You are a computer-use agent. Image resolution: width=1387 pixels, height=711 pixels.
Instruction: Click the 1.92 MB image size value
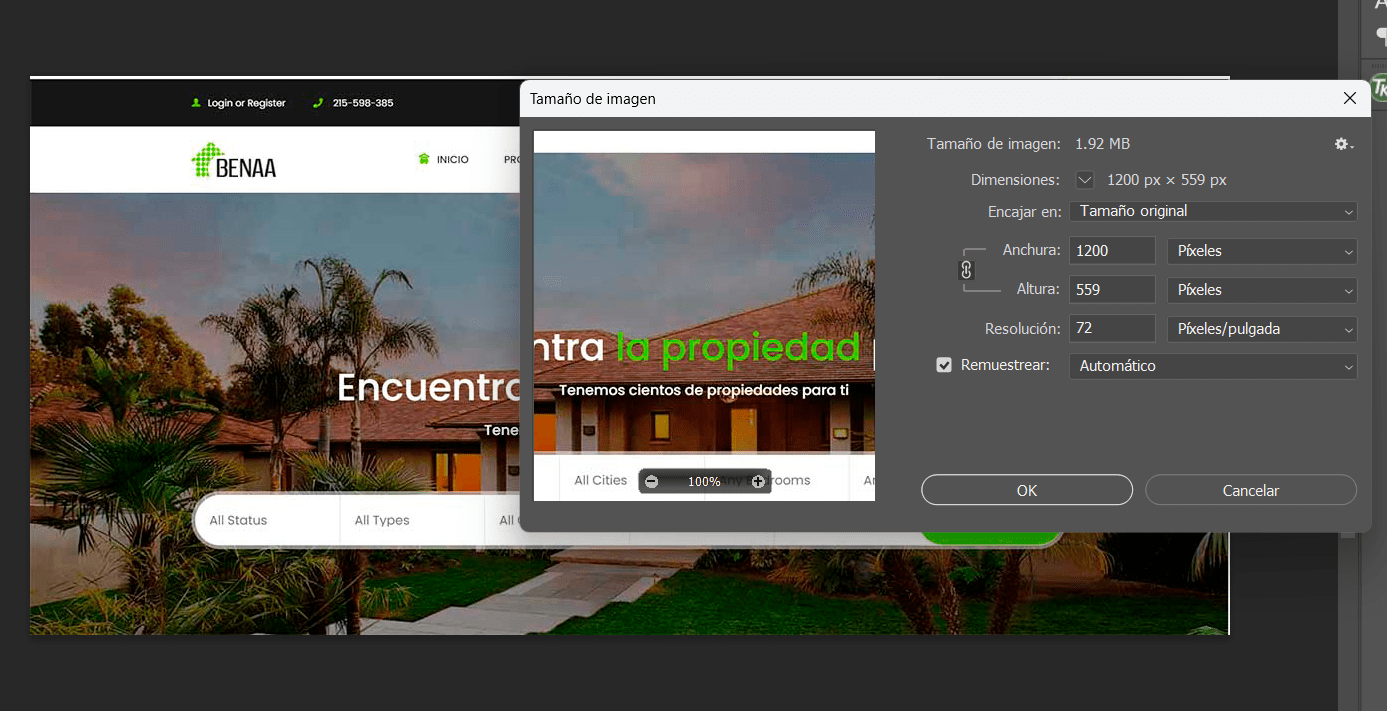tap(1103, 144)
